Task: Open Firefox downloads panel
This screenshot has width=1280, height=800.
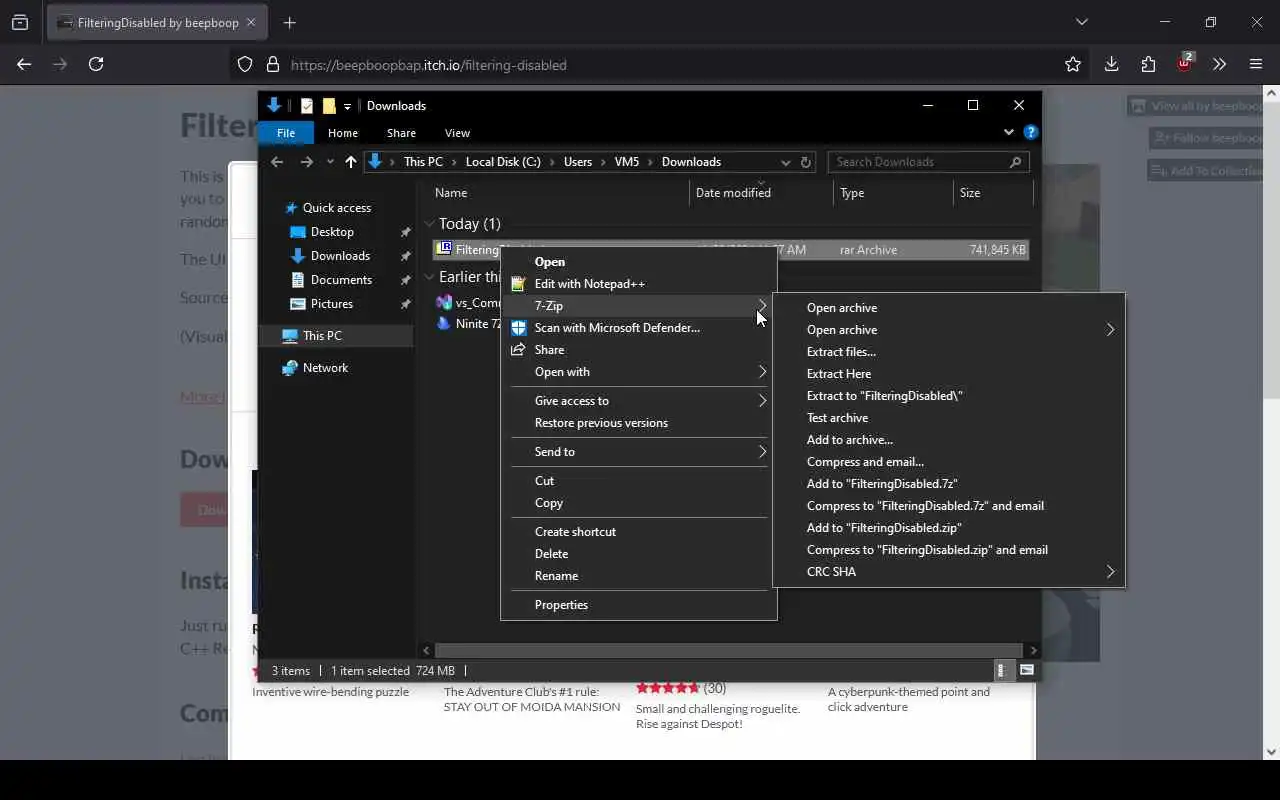Action: coord(1111,64)
